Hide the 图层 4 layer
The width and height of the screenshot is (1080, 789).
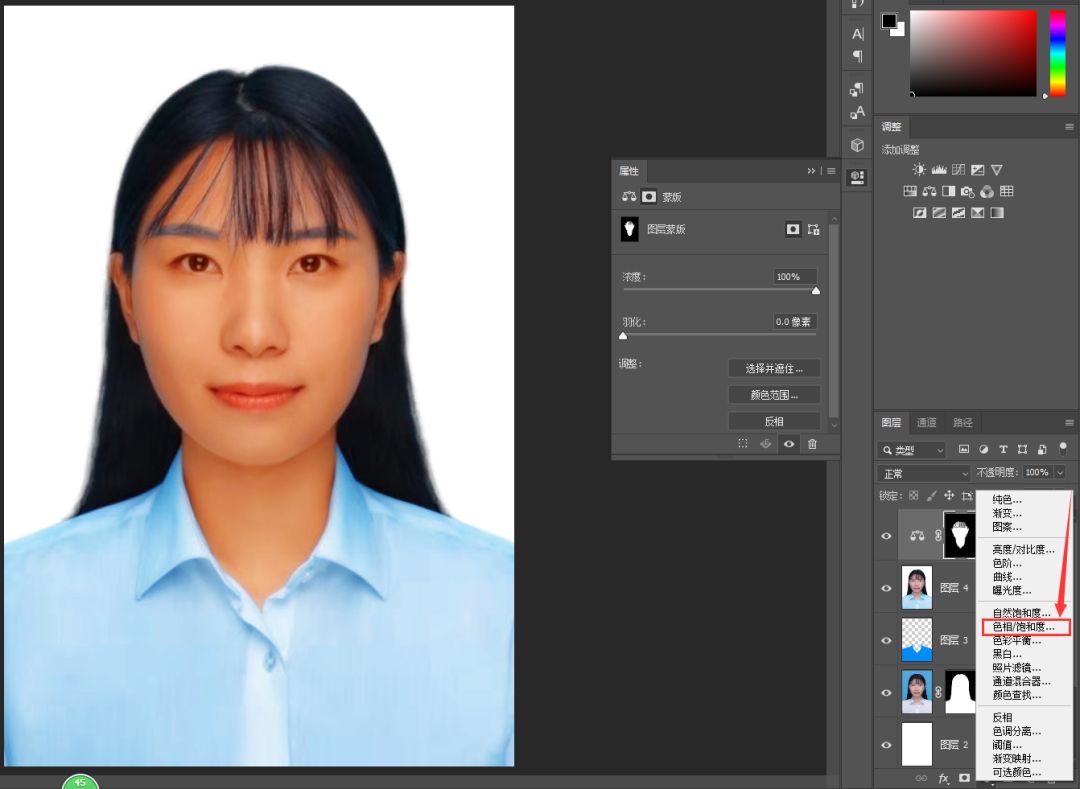coord(885,588)
